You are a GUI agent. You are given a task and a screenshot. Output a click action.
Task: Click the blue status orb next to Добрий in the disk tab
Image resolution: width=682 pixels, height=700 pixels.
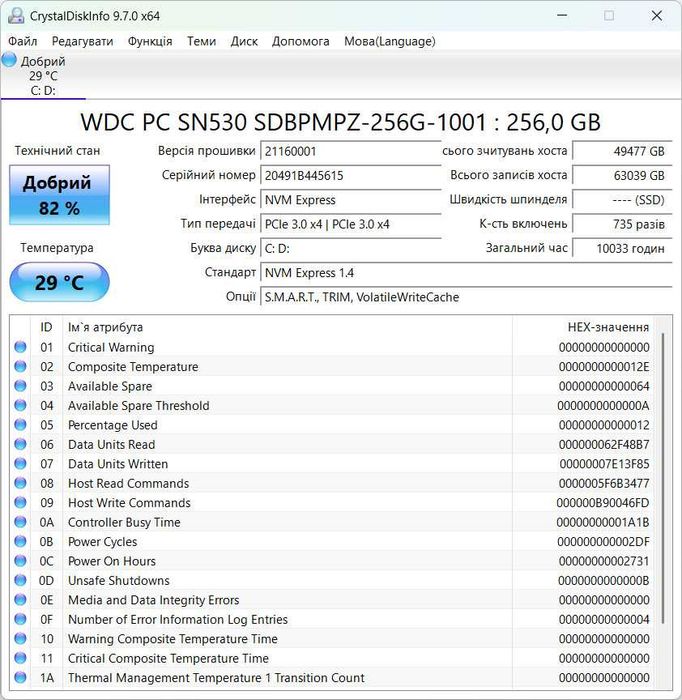[9, 59]
